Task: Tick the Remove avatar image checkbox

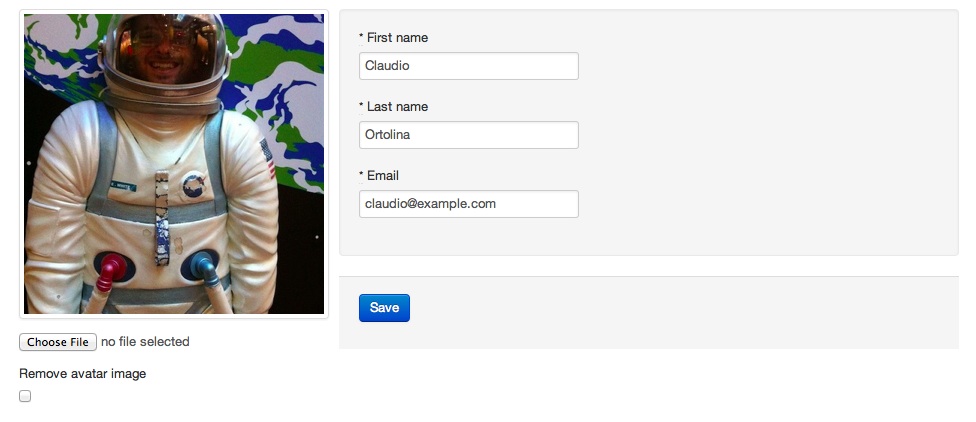Action: 25,396
